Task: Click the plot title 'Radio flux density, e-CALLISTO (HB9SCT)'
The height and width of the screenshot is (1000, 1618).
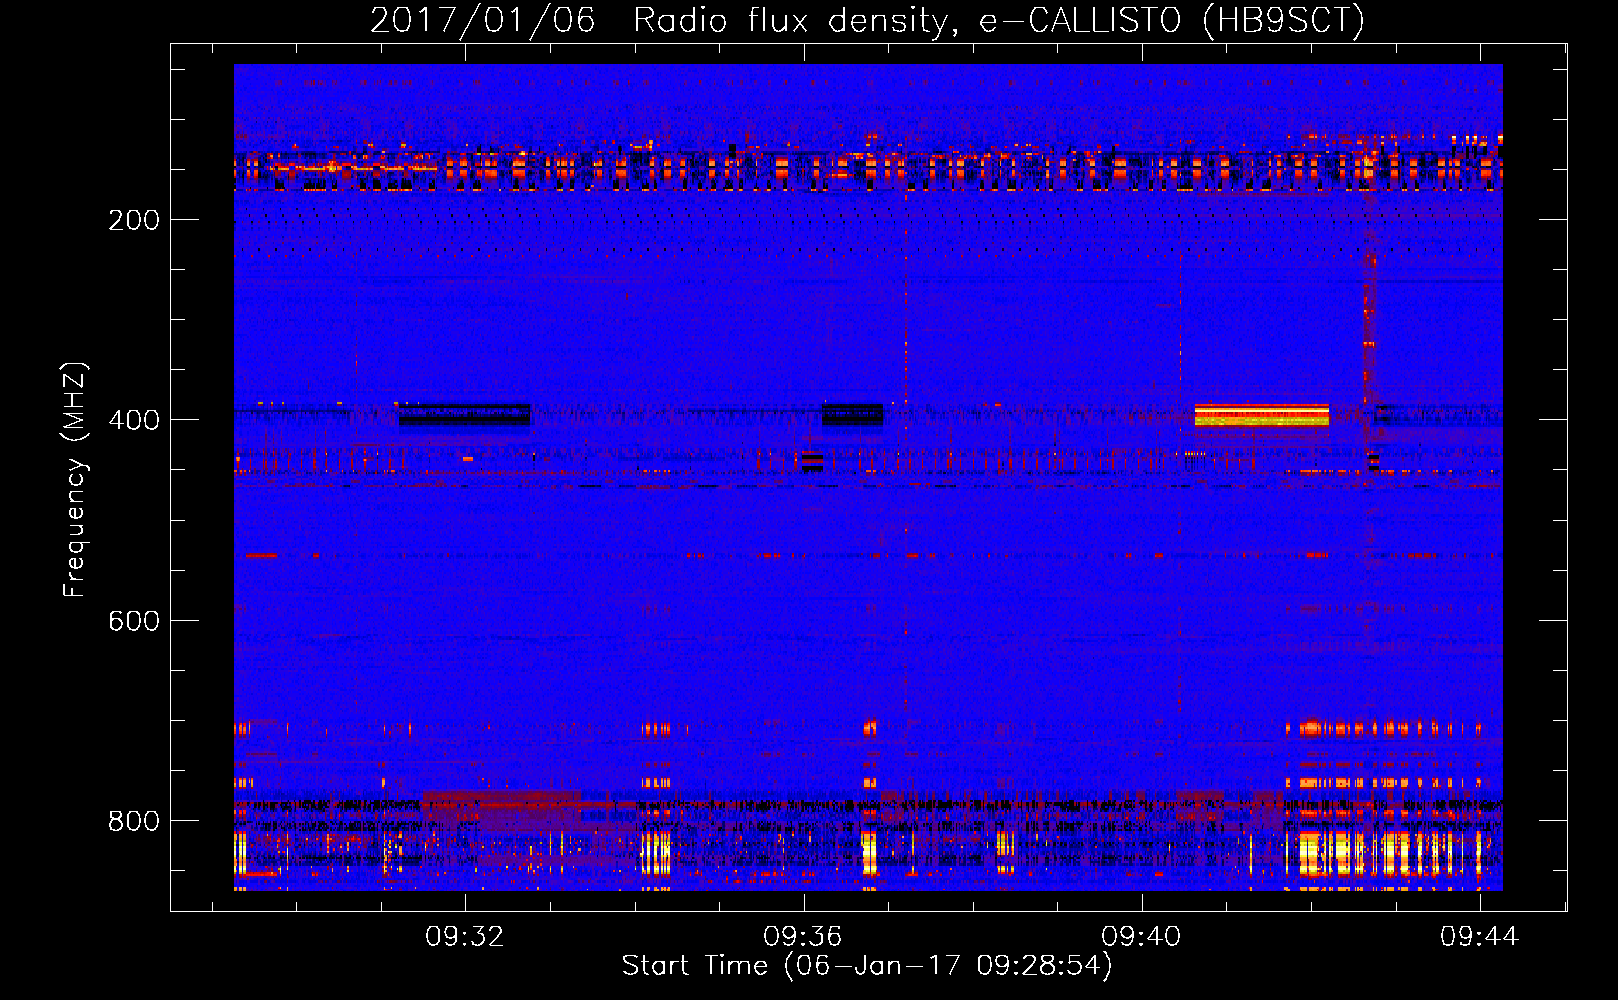Action: pyautogui.click(x=999, y=20)
